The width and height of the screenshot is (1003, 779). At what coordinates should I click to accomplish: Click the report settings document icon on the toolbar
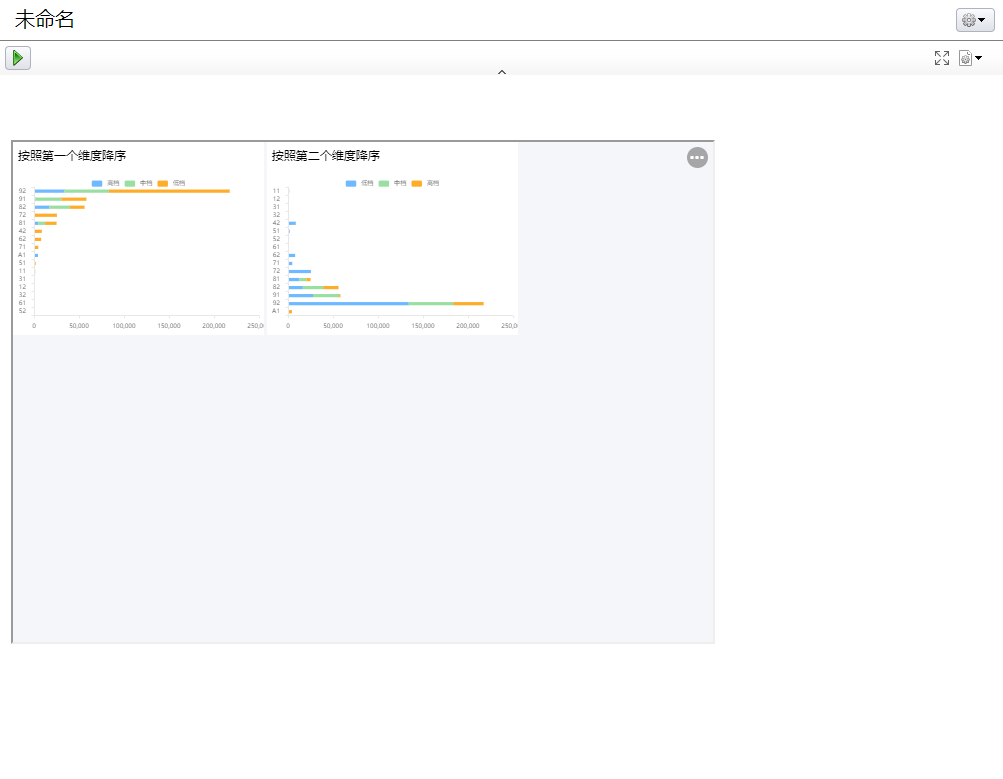tap(964, 57)
